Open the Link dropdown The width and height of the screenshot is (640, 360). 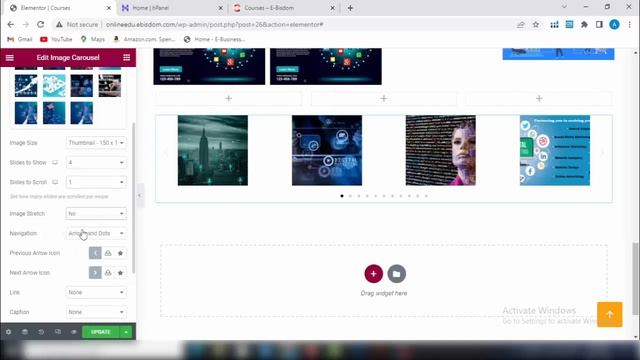click(x=96, y=292)
